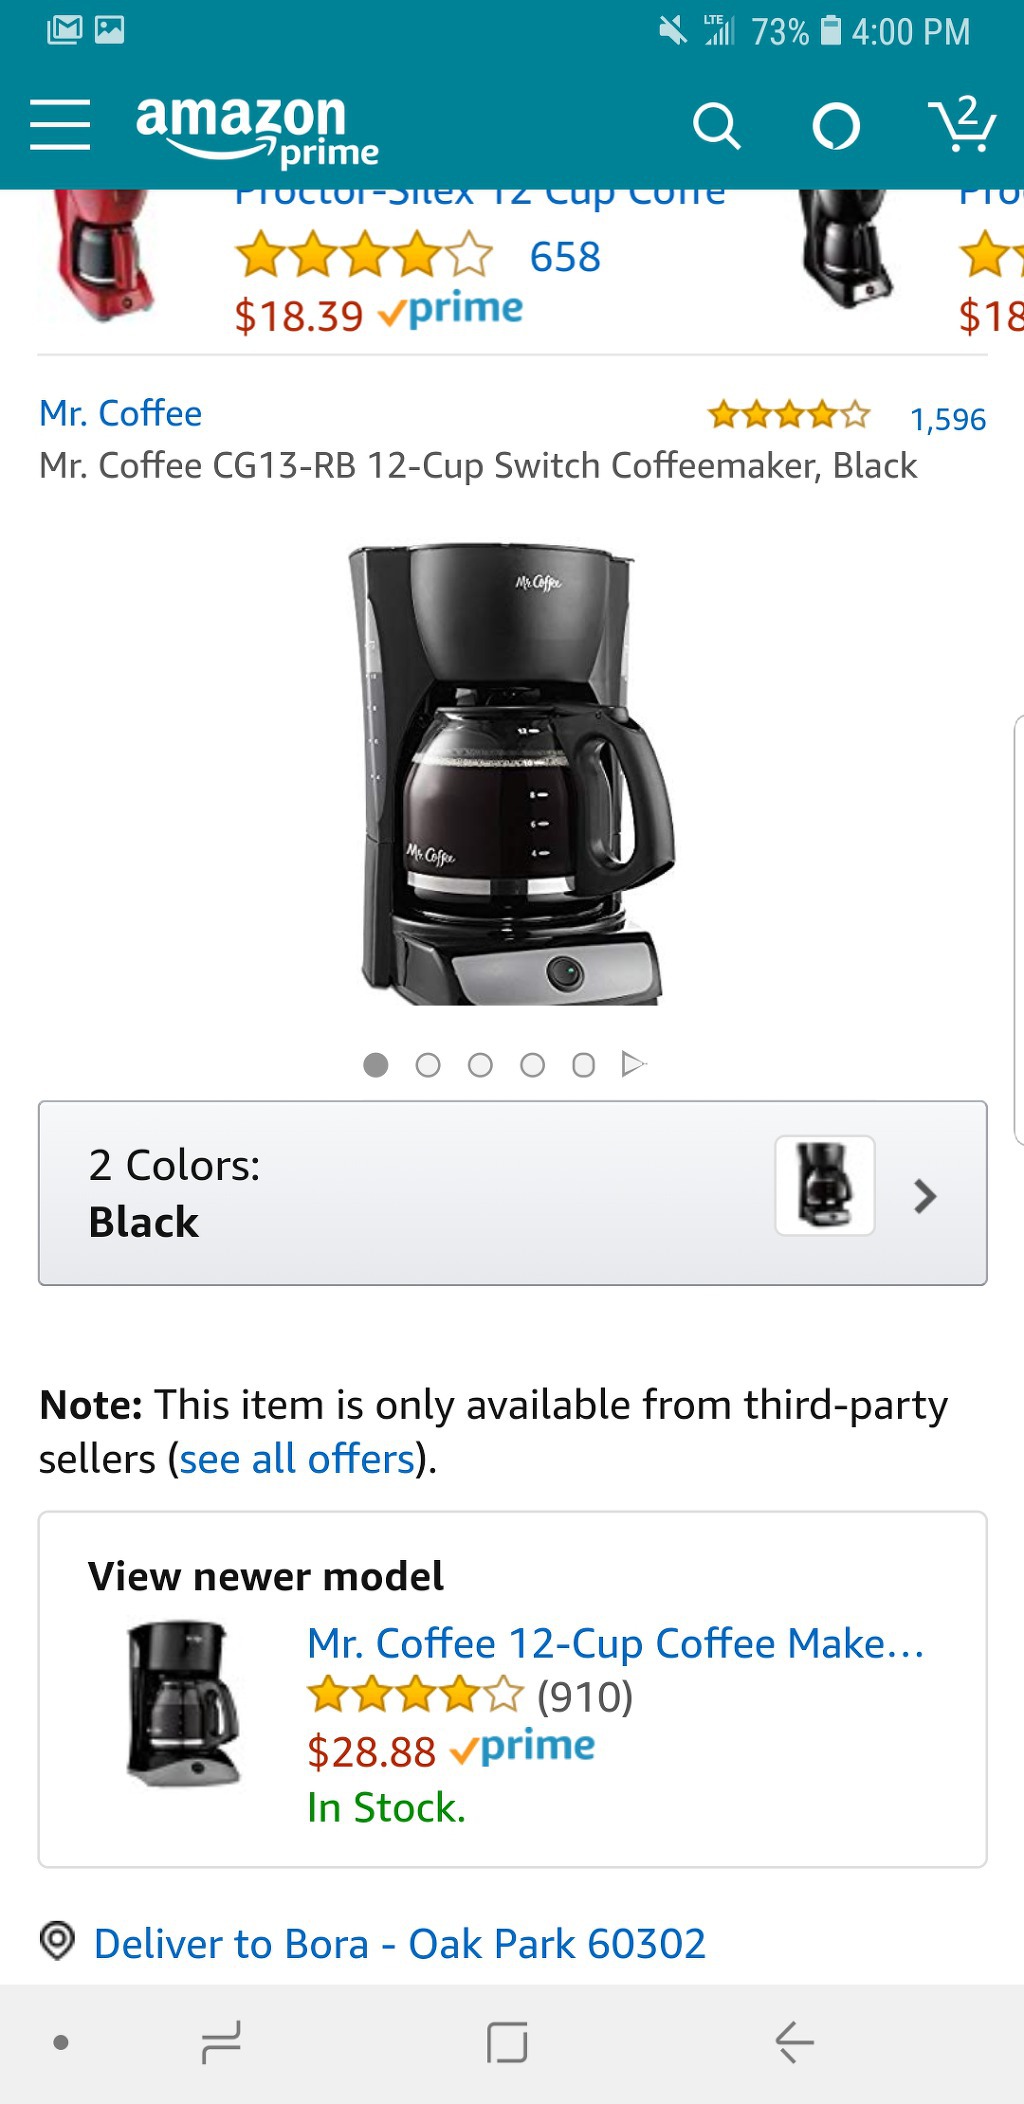Expand the 2 Colors: Black selector
This screenshot has width=1024, height=2104.
click(512, 1193)
